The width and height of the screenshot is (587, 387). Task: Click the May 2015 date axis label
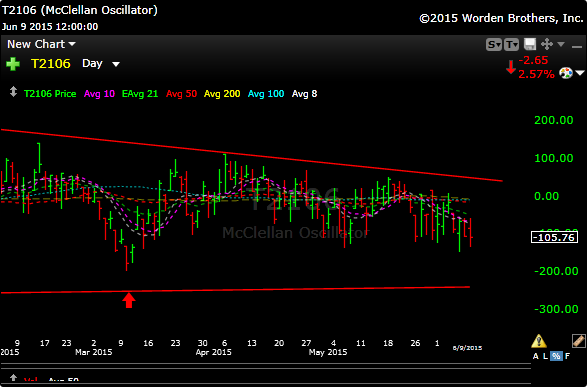pyautogui.click(x=328, y=352)
